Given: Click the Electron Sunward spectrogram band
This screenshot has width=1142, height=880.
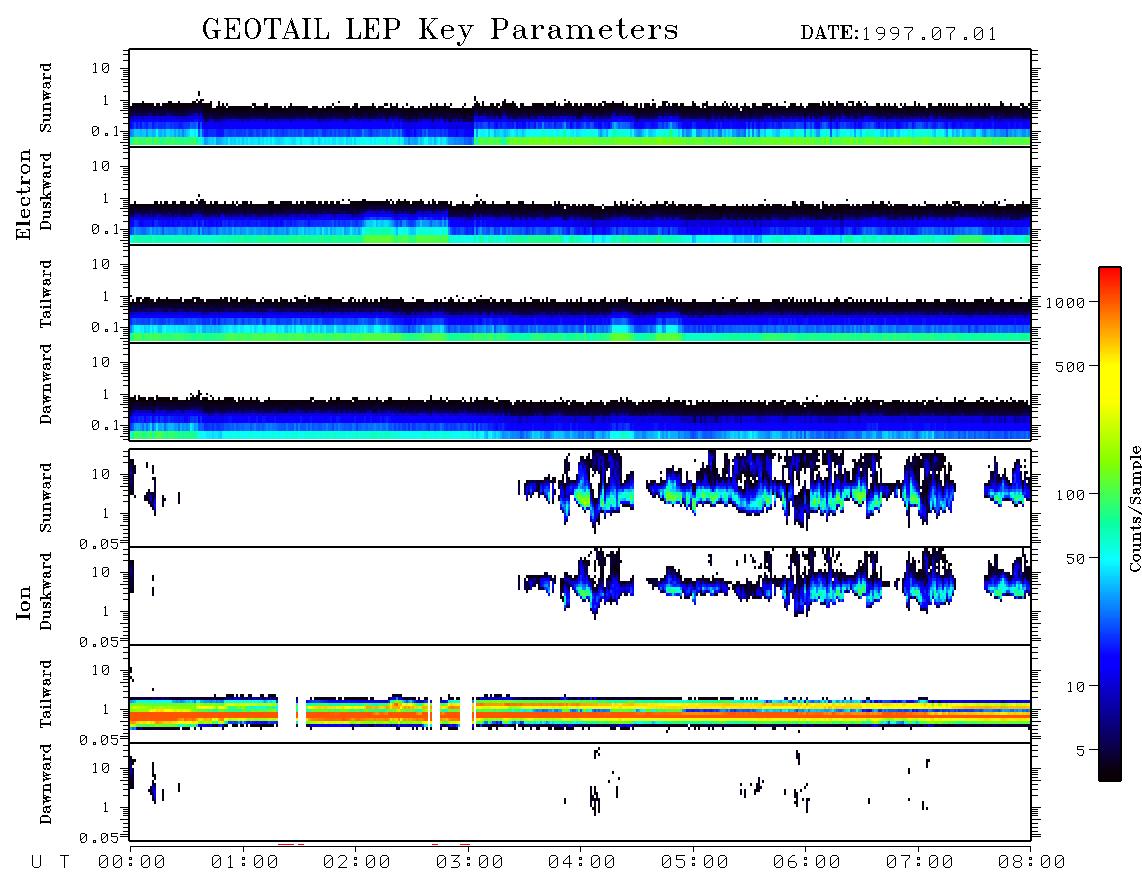Looking at the screenshot, I should (x=580, y=123).
